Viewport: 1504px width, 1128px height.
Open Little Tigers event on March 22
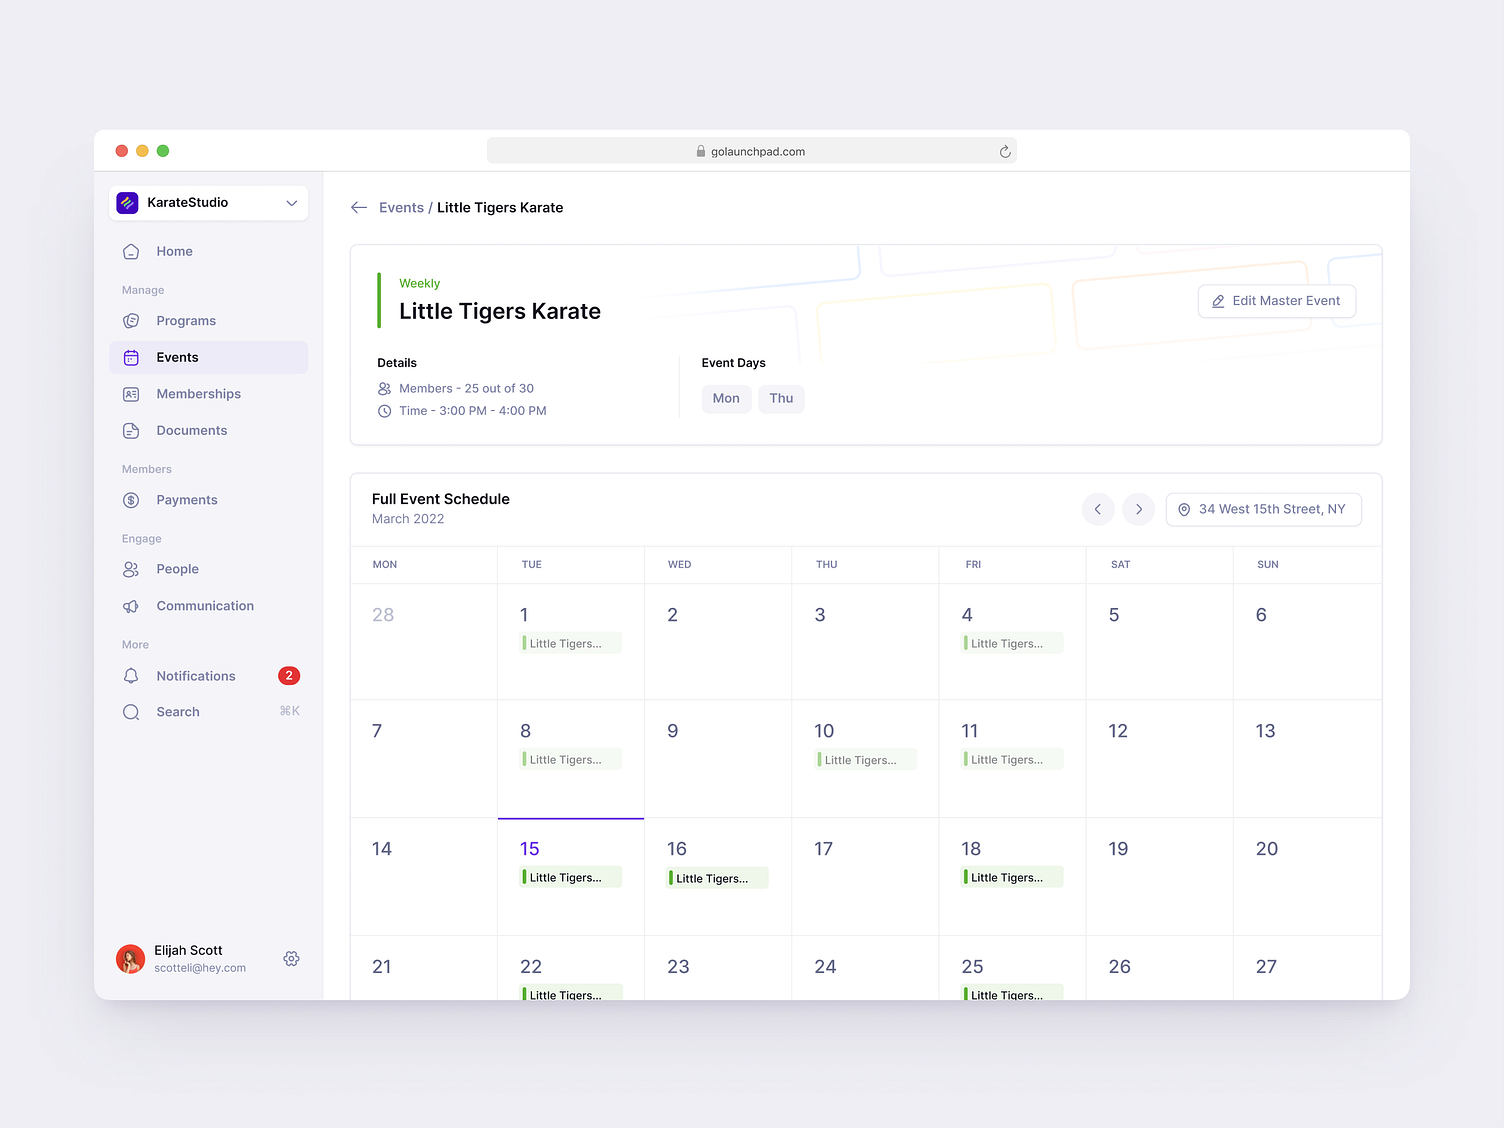pos(571,992)
